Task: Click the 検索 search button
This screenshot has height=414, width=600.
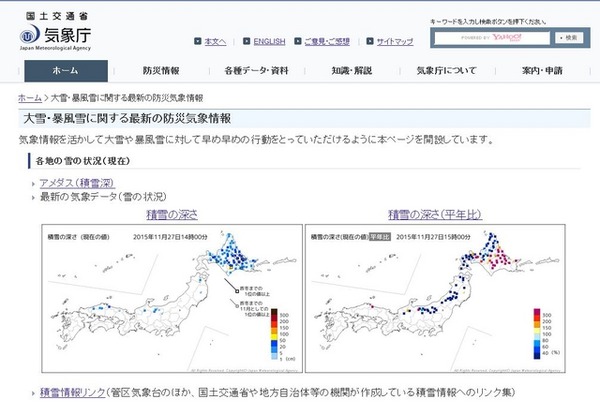Action: coord(569,37)
